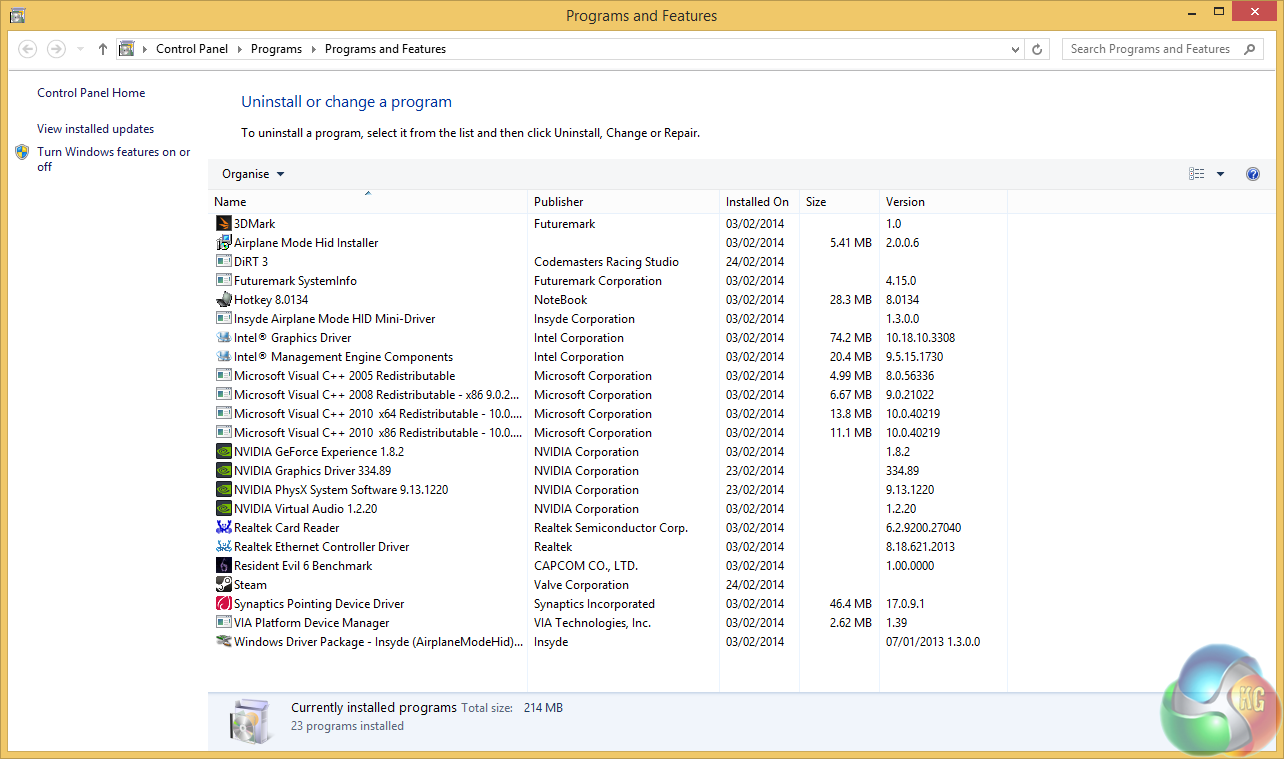Image resolution: width=1284 pixels, height=759 pixels.
Task: Go up one level with up arrow
Action: [x=103, y=49]
